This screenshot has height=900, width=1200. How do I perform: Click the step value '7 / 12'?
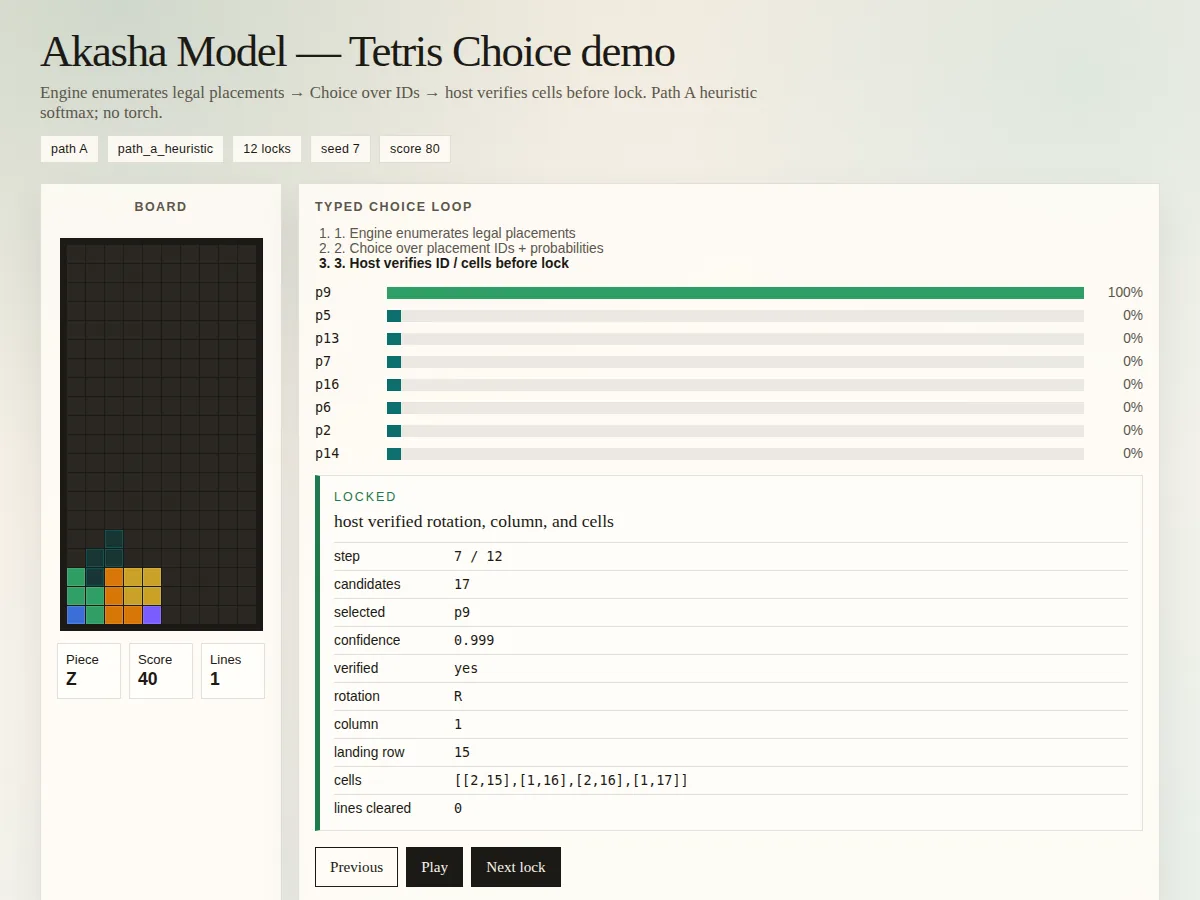pyautogui.click(x=478, y=556)
